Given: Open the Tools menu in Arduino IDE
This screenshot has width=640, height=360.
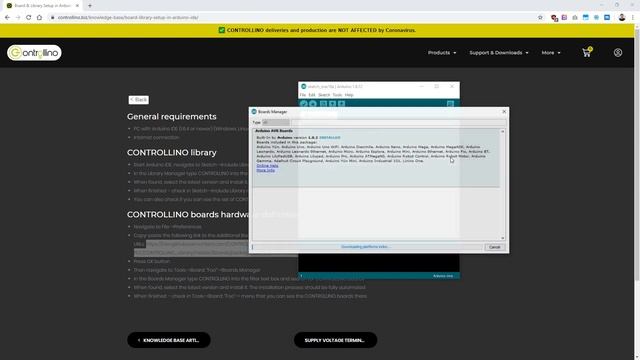Looking at the screenshot, I should [x=337, y=95].
